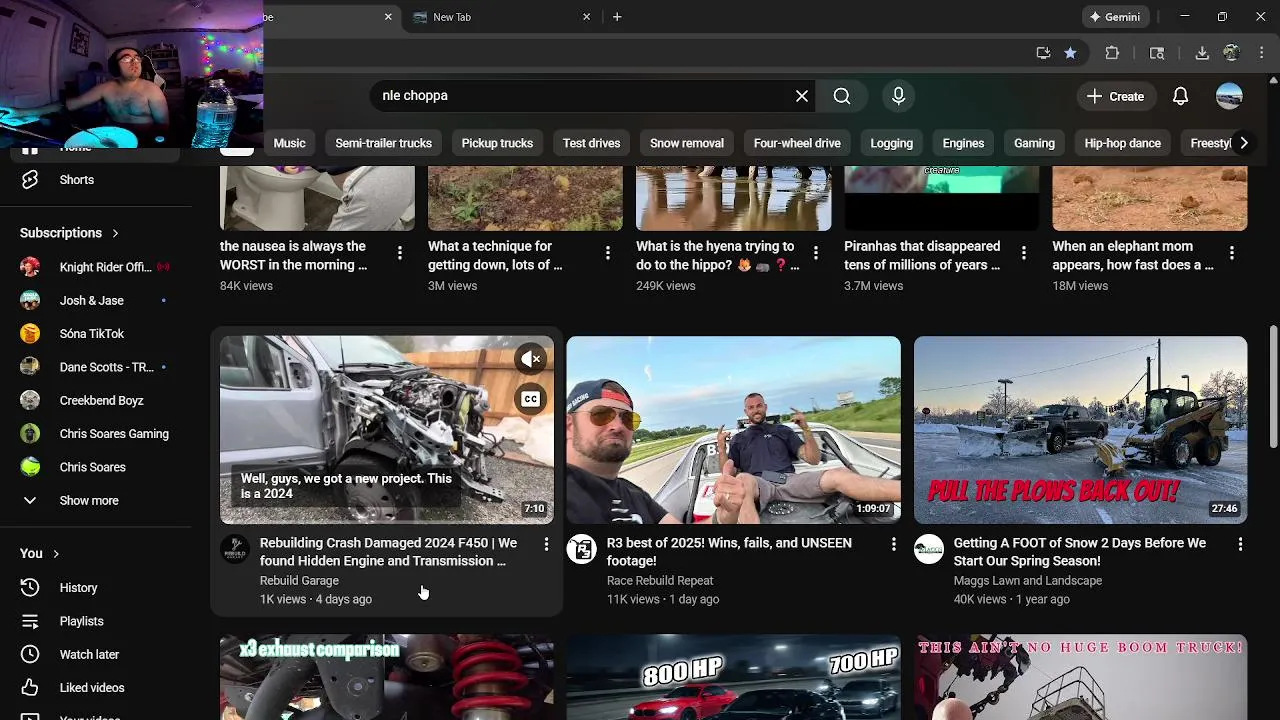The height and width of the screenshot is (720, 1280).
Task: Open Maggs Lawn and Landscape link
Action: [1028, 581]
